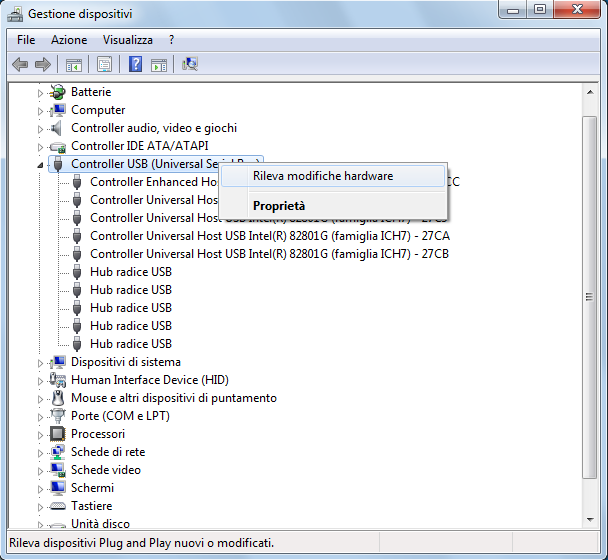Image resolution: width=608 pixels, height=560 pixels.
Task: Click the Schermi monitor icon
Action: pyautogui.click(x=58, y=488)
